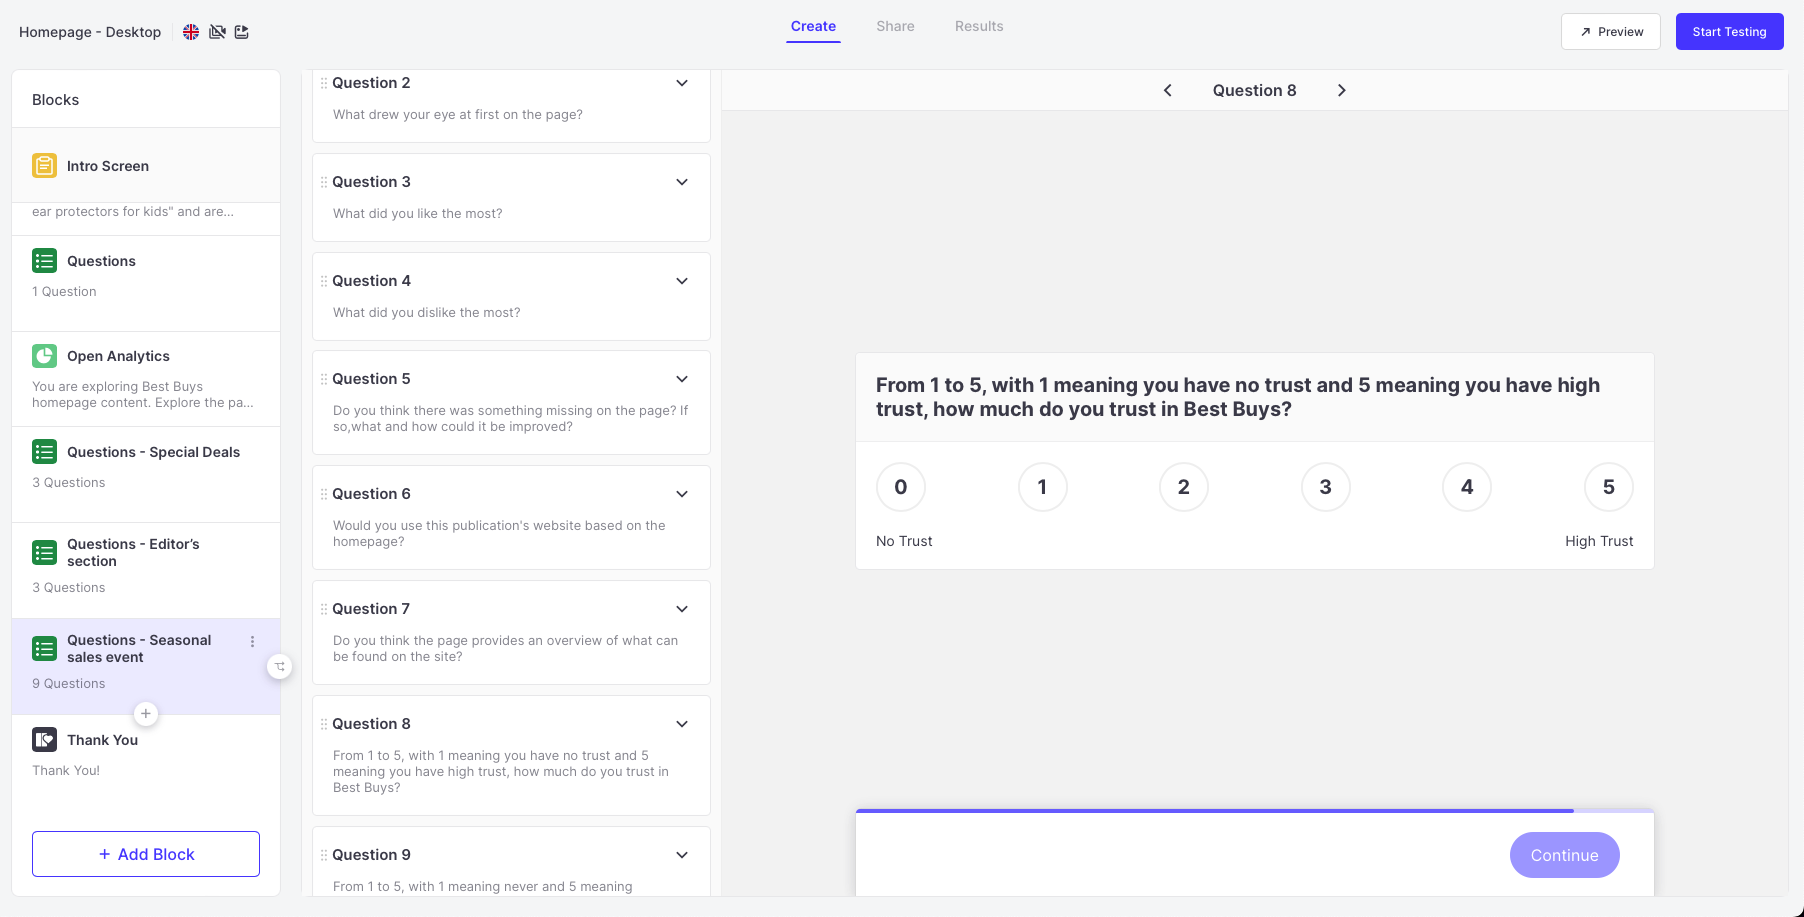Image resolution: width=1804 pixels, height=917 pixels.
Task: Click the Questions - Seasonal sales event icon
Action: pos(44,649)
